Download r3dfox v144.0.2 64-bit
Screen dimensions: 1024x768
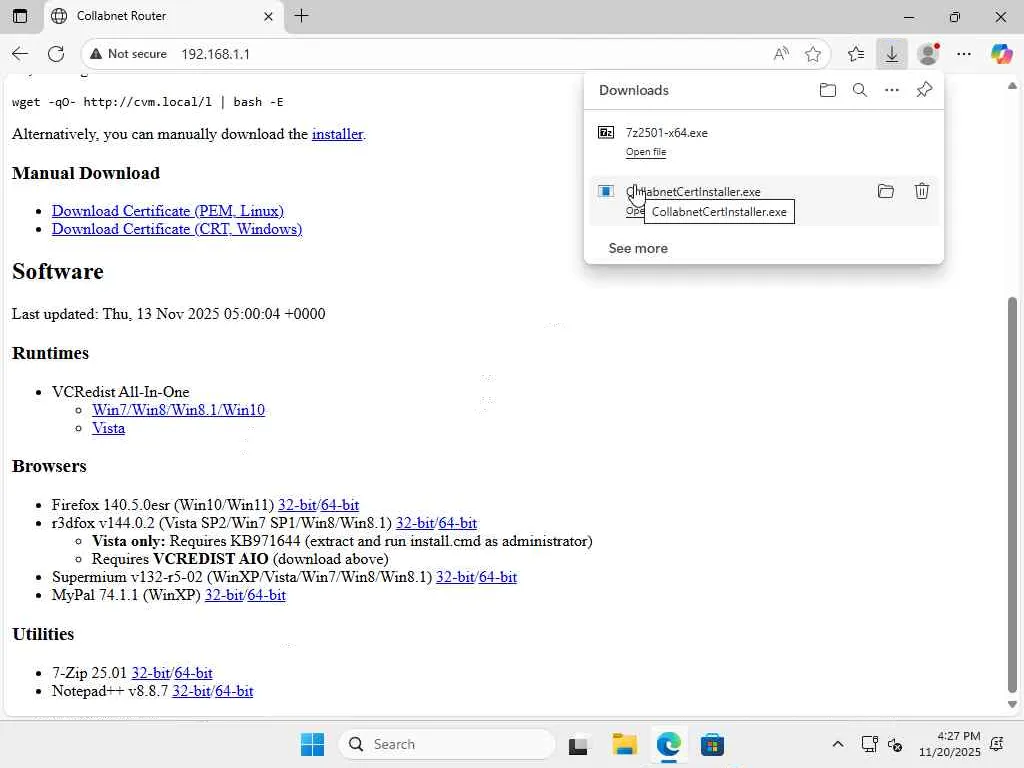458,523
